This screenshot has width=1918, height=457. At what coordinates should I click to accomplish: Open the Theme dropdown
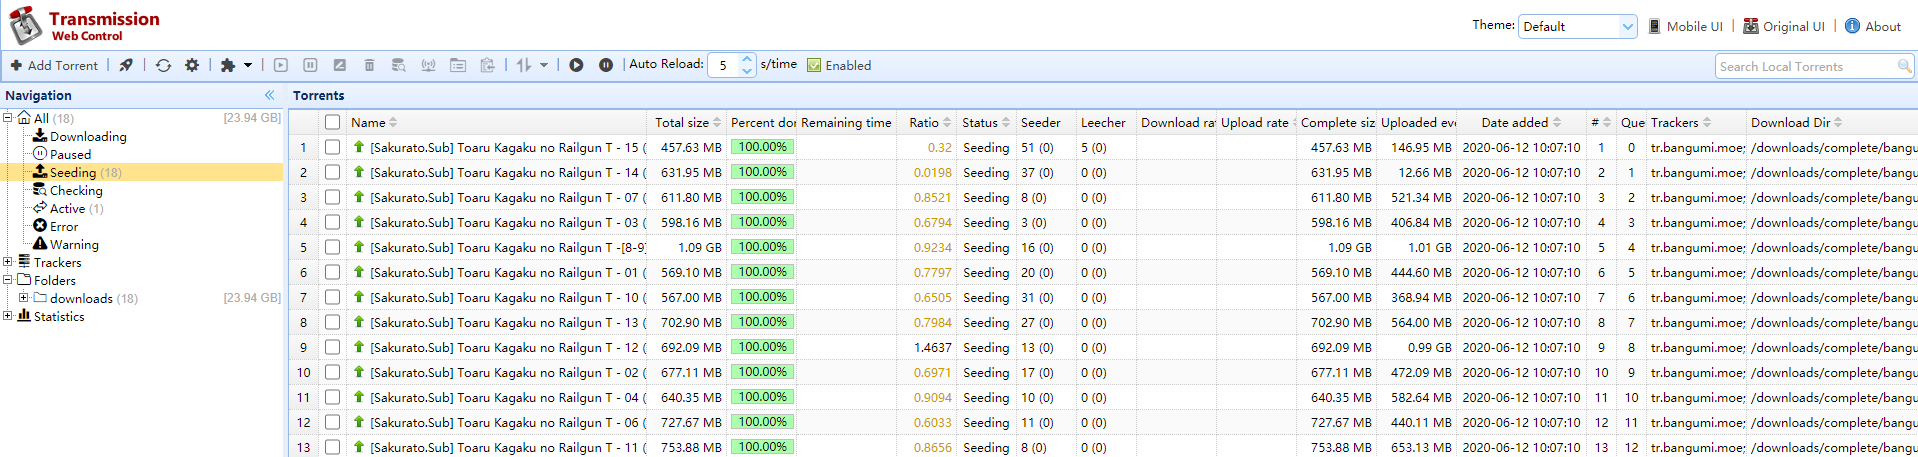click(x=1577, y=26)
